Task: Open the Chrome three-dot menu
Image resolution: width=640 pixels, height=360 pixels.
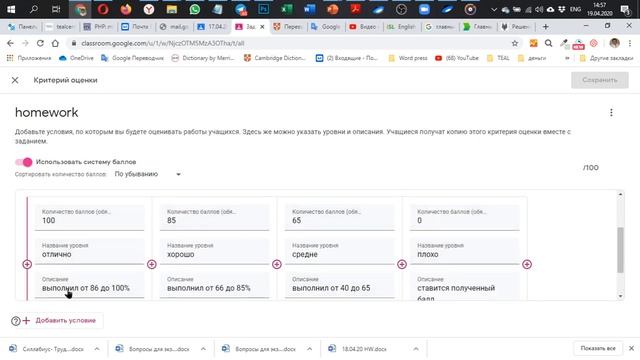Action: click(630, 43)
